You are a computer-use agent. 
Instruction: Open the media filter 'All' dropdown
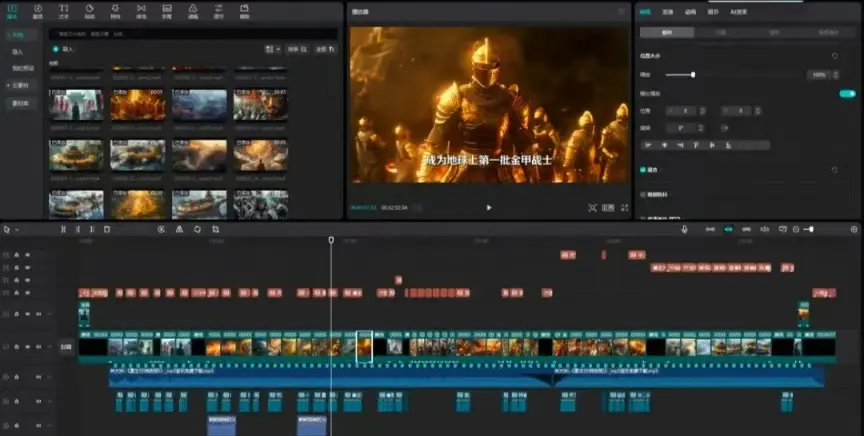click(325, 49)
